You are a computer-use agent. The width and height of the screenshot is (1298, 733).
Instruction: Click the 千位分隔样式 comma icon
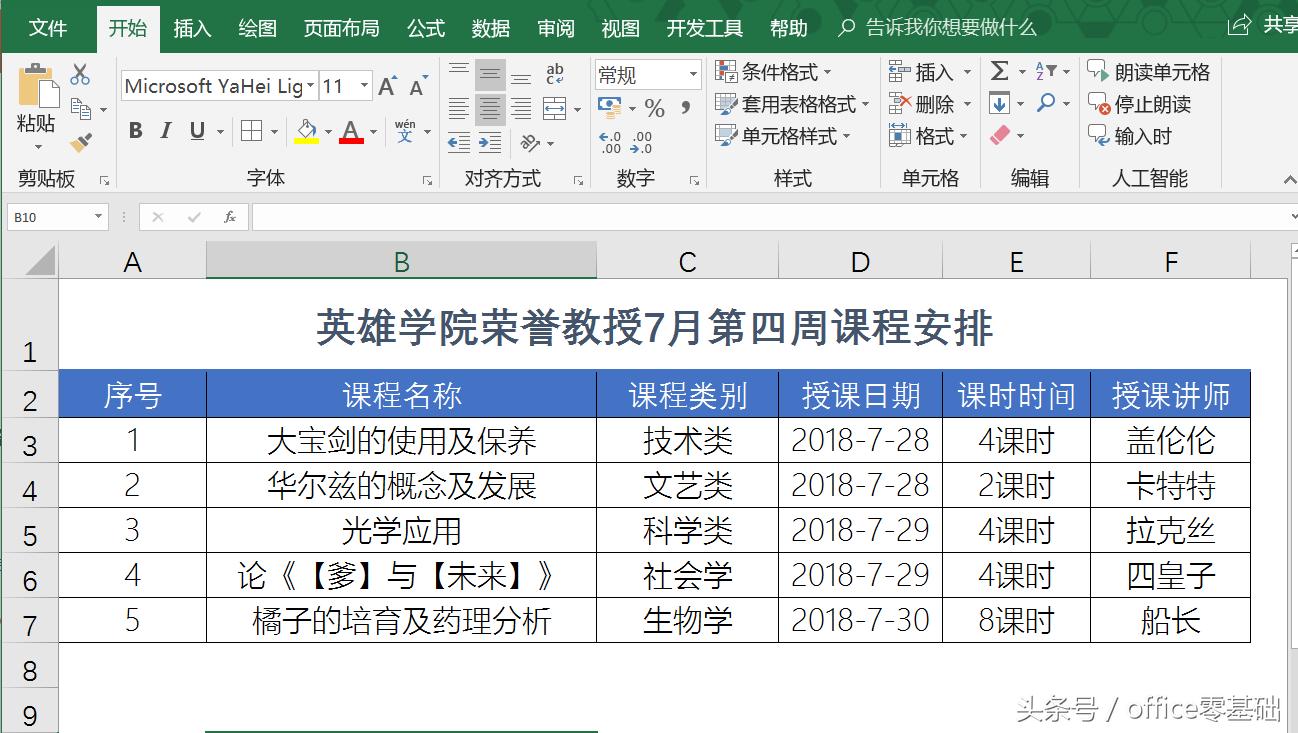[x=685, y=107]
